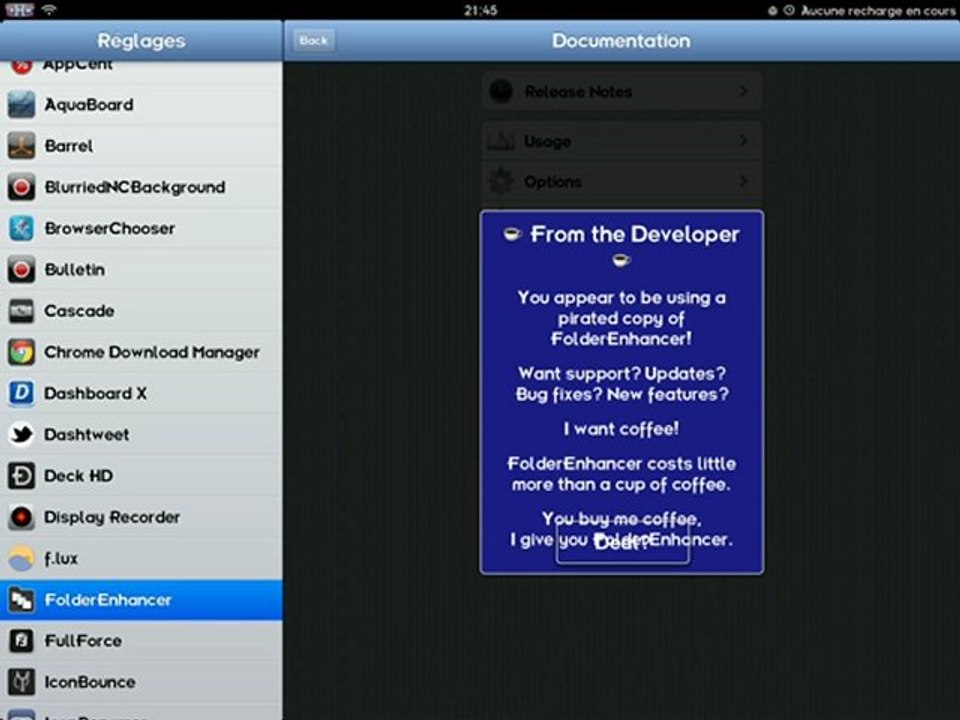960x720 pixels.
Task: Tap the 'Aucune recharge en cours' status
Action: pos(877,10)
